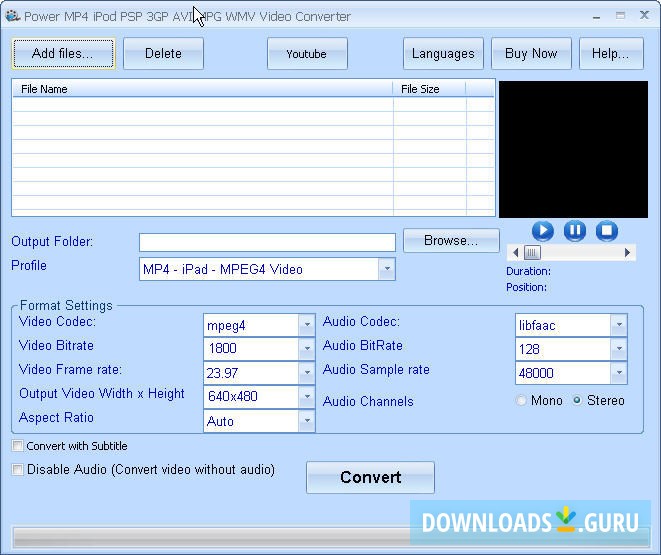Click the Output Folder text field
The image size is (661, 555).
[x=267, y=242]
